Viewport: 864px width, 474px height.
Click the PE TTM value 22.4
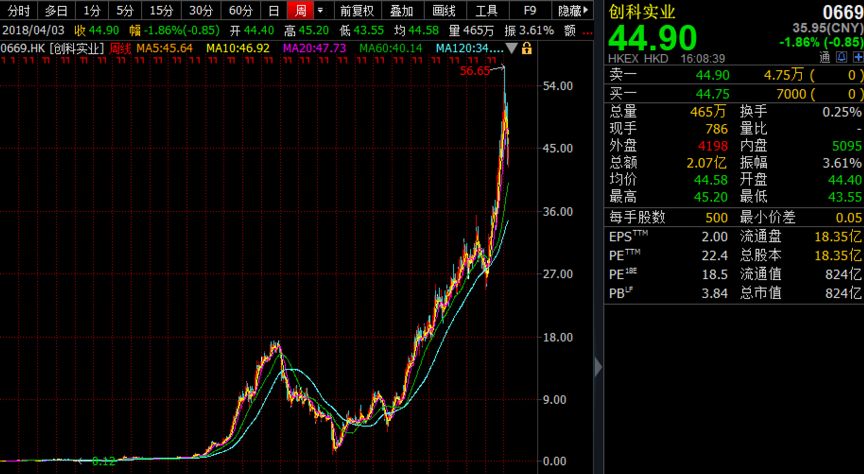pos(715,256)
